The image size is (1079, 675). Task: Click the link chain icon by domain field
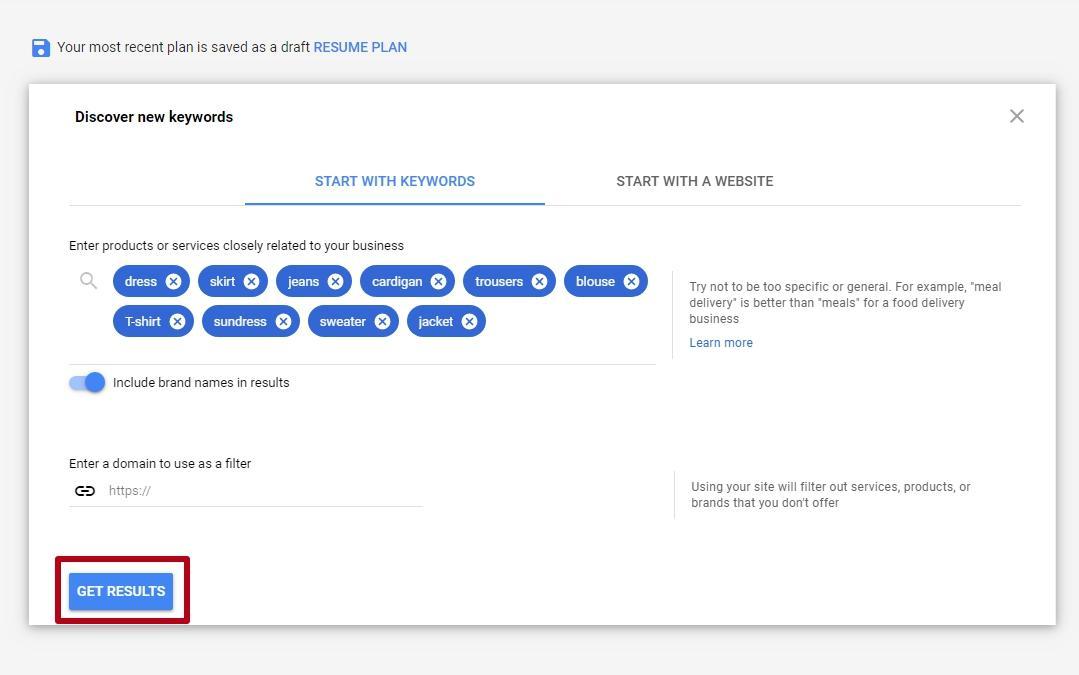(85, 491)
